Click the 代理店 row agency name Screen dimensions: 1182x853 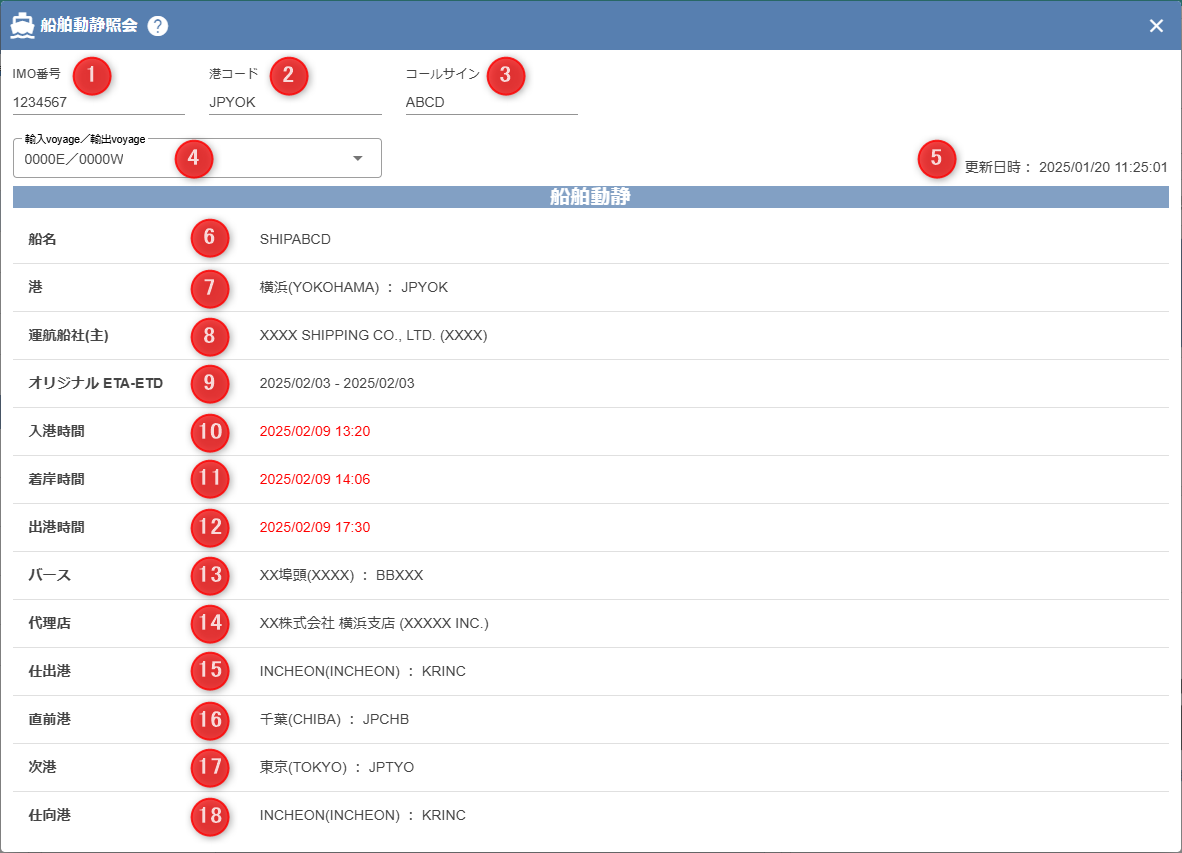373,624
